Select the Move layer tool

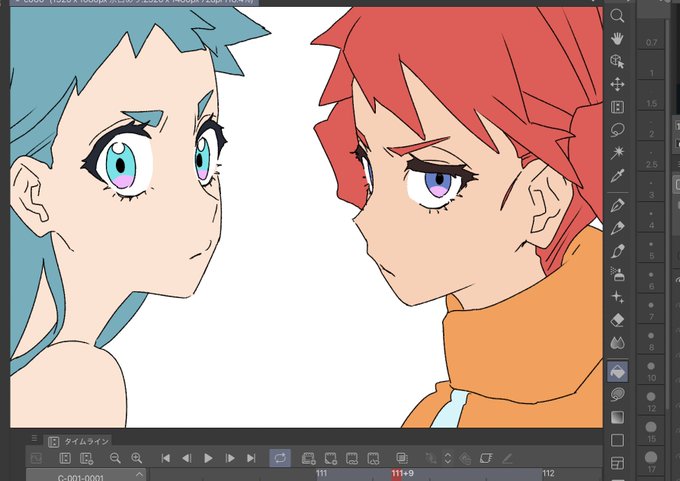pos(617,84)
